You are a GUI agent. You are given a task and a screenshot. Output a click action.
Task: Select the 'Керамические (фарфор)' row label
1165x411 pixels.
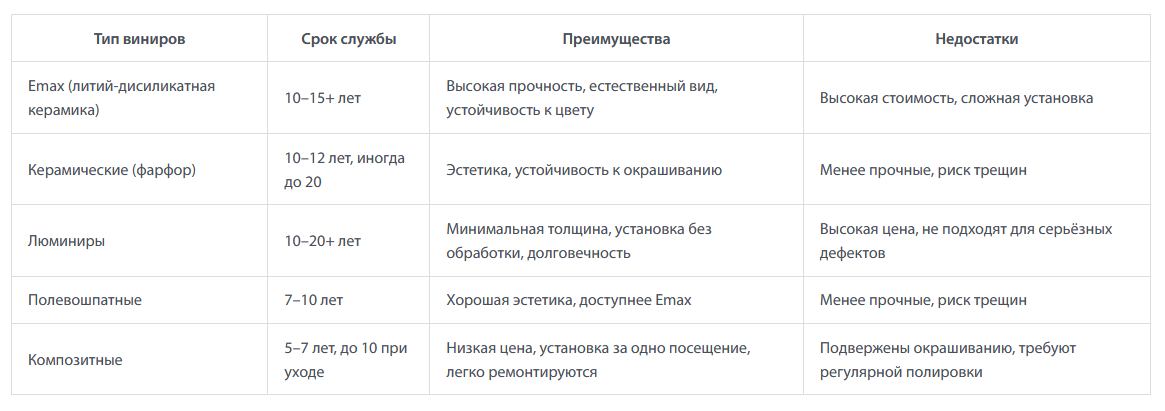click(x=139, y=169)
